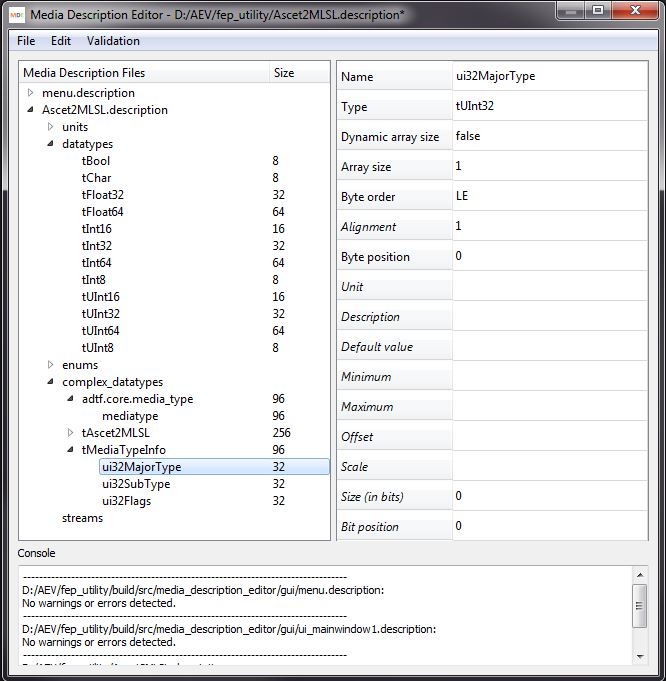Edit the Type value tUInt32

(550, 106)
